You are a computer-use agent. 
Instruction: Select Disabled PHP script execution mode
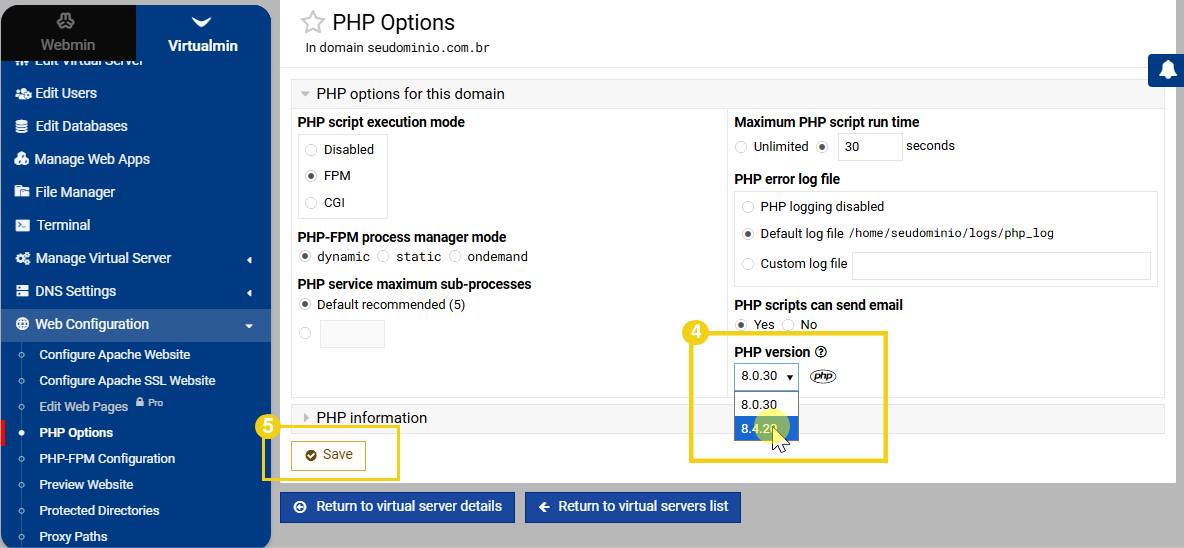(x=312, y=149)
